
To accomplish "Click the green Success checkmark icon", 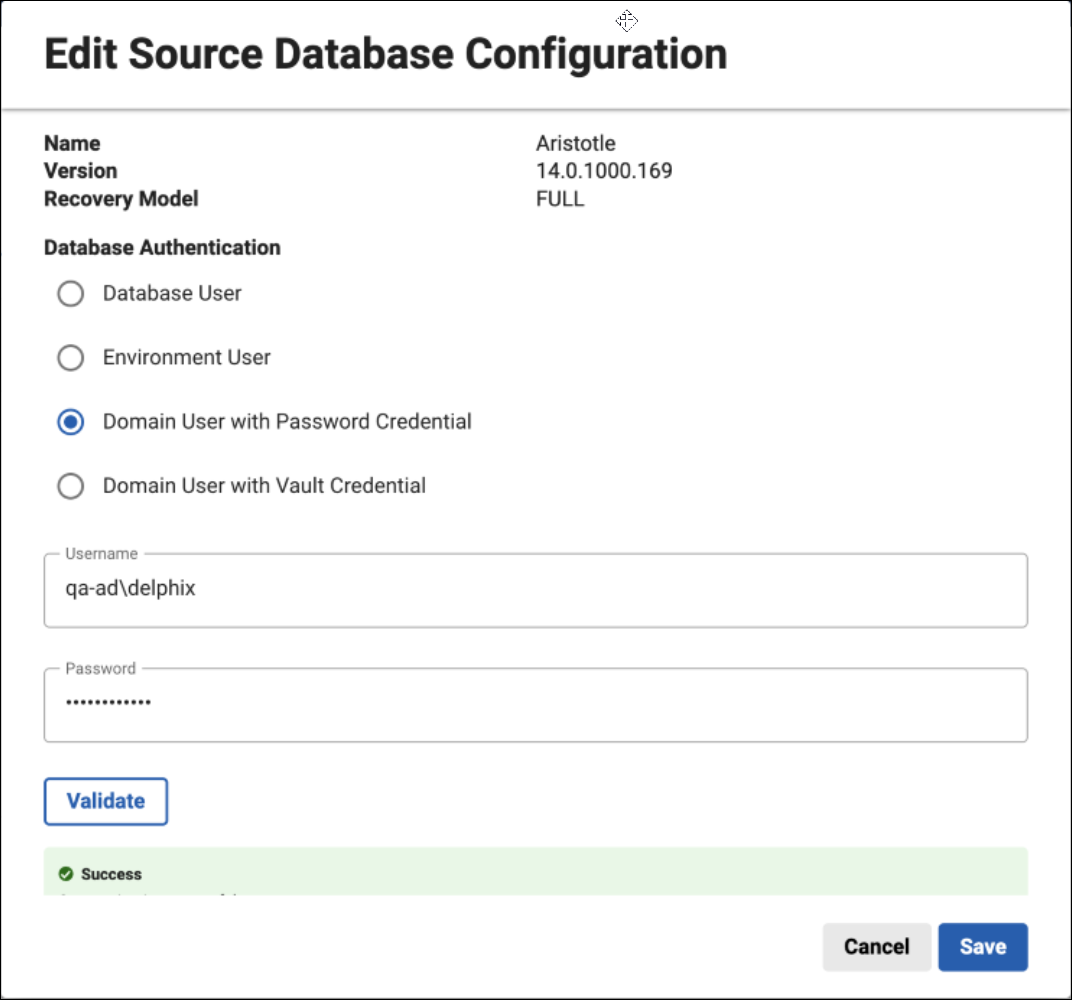I will click(66, 874).
